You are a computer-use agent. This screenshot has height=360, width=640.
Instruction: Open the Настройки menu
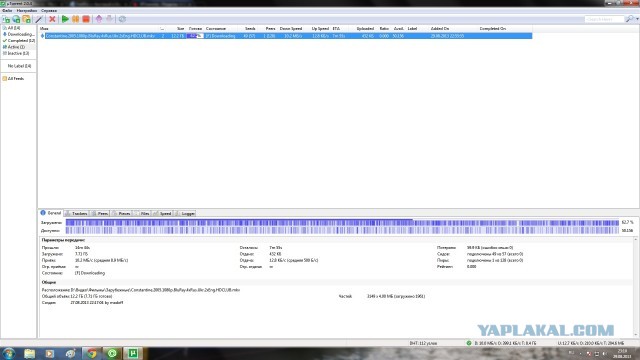coord(27,11)
